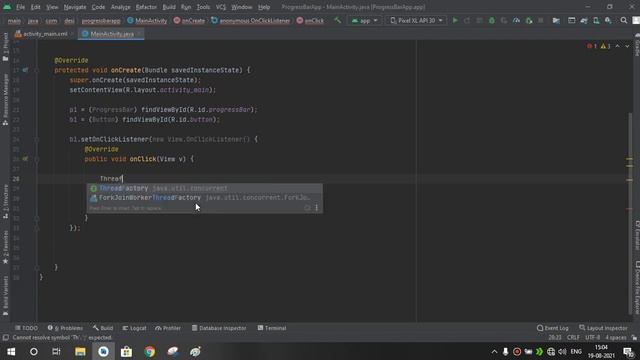The image size is (640, 360).
Task: Open the Analyze menu
Action: point(120,7)
